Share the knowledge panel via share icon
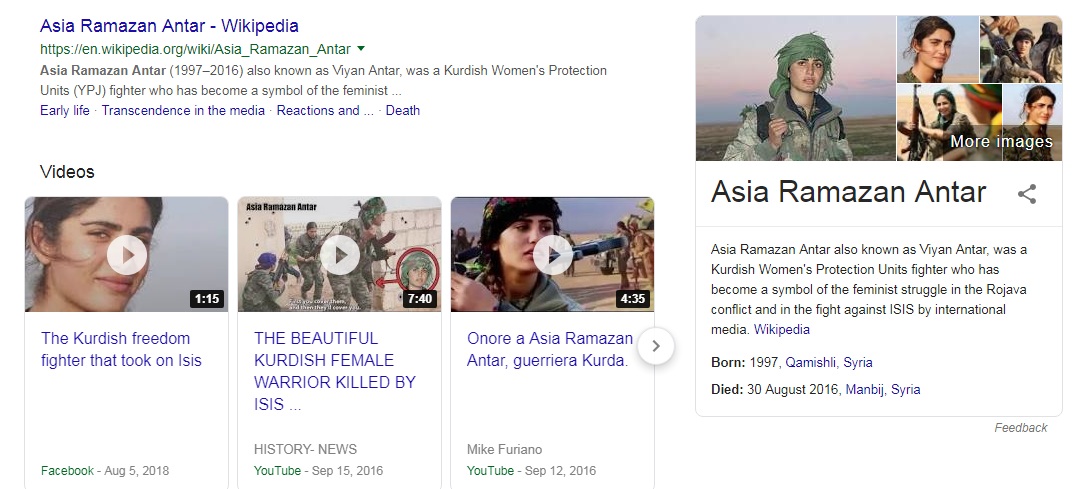The width and height of the screenshot is (1075, 489). pyautogui.click(x=1027, y=193)
